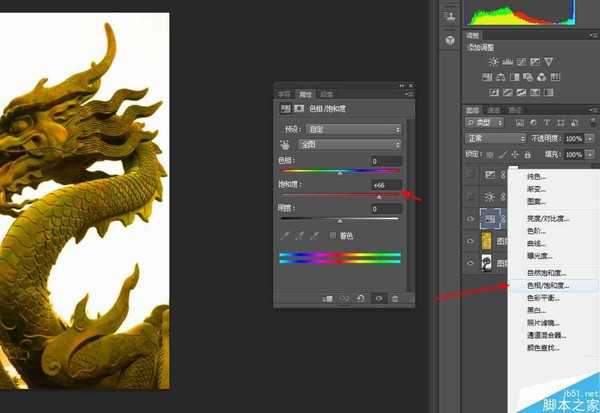This screenshot has width=600, height=413.
Task: Reset adjustment with the circular arrow icon
Action: pyautogui.click(x=360, y=298)
